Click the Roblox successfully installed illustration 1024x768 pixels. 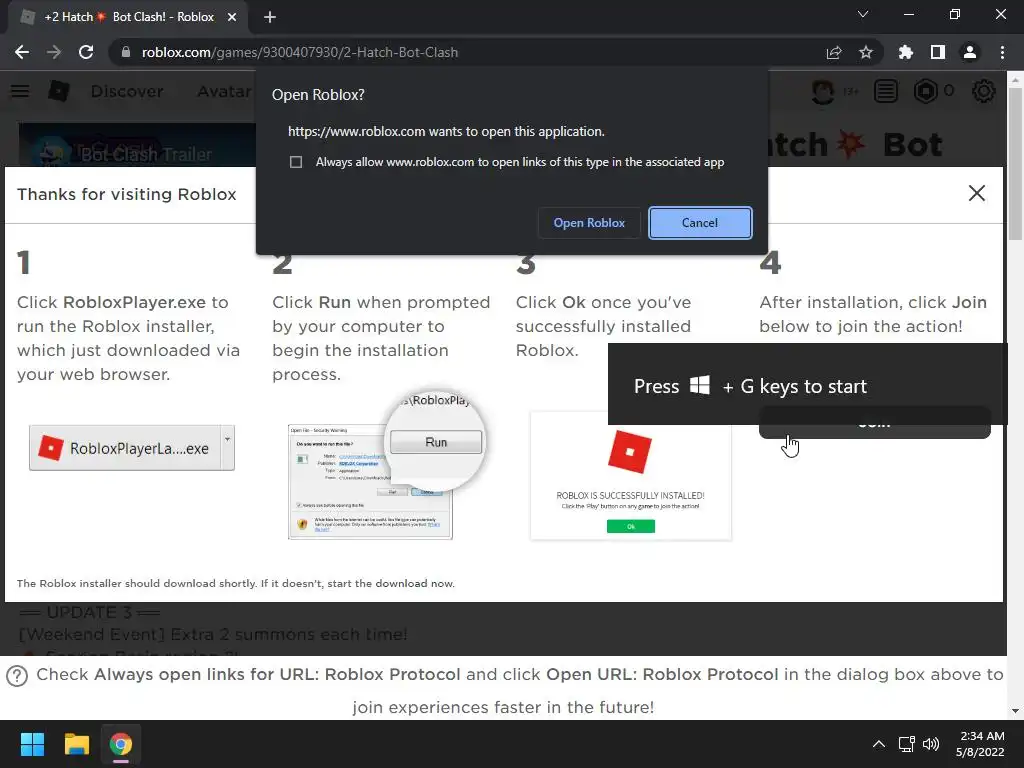click(x=631, y=475)
